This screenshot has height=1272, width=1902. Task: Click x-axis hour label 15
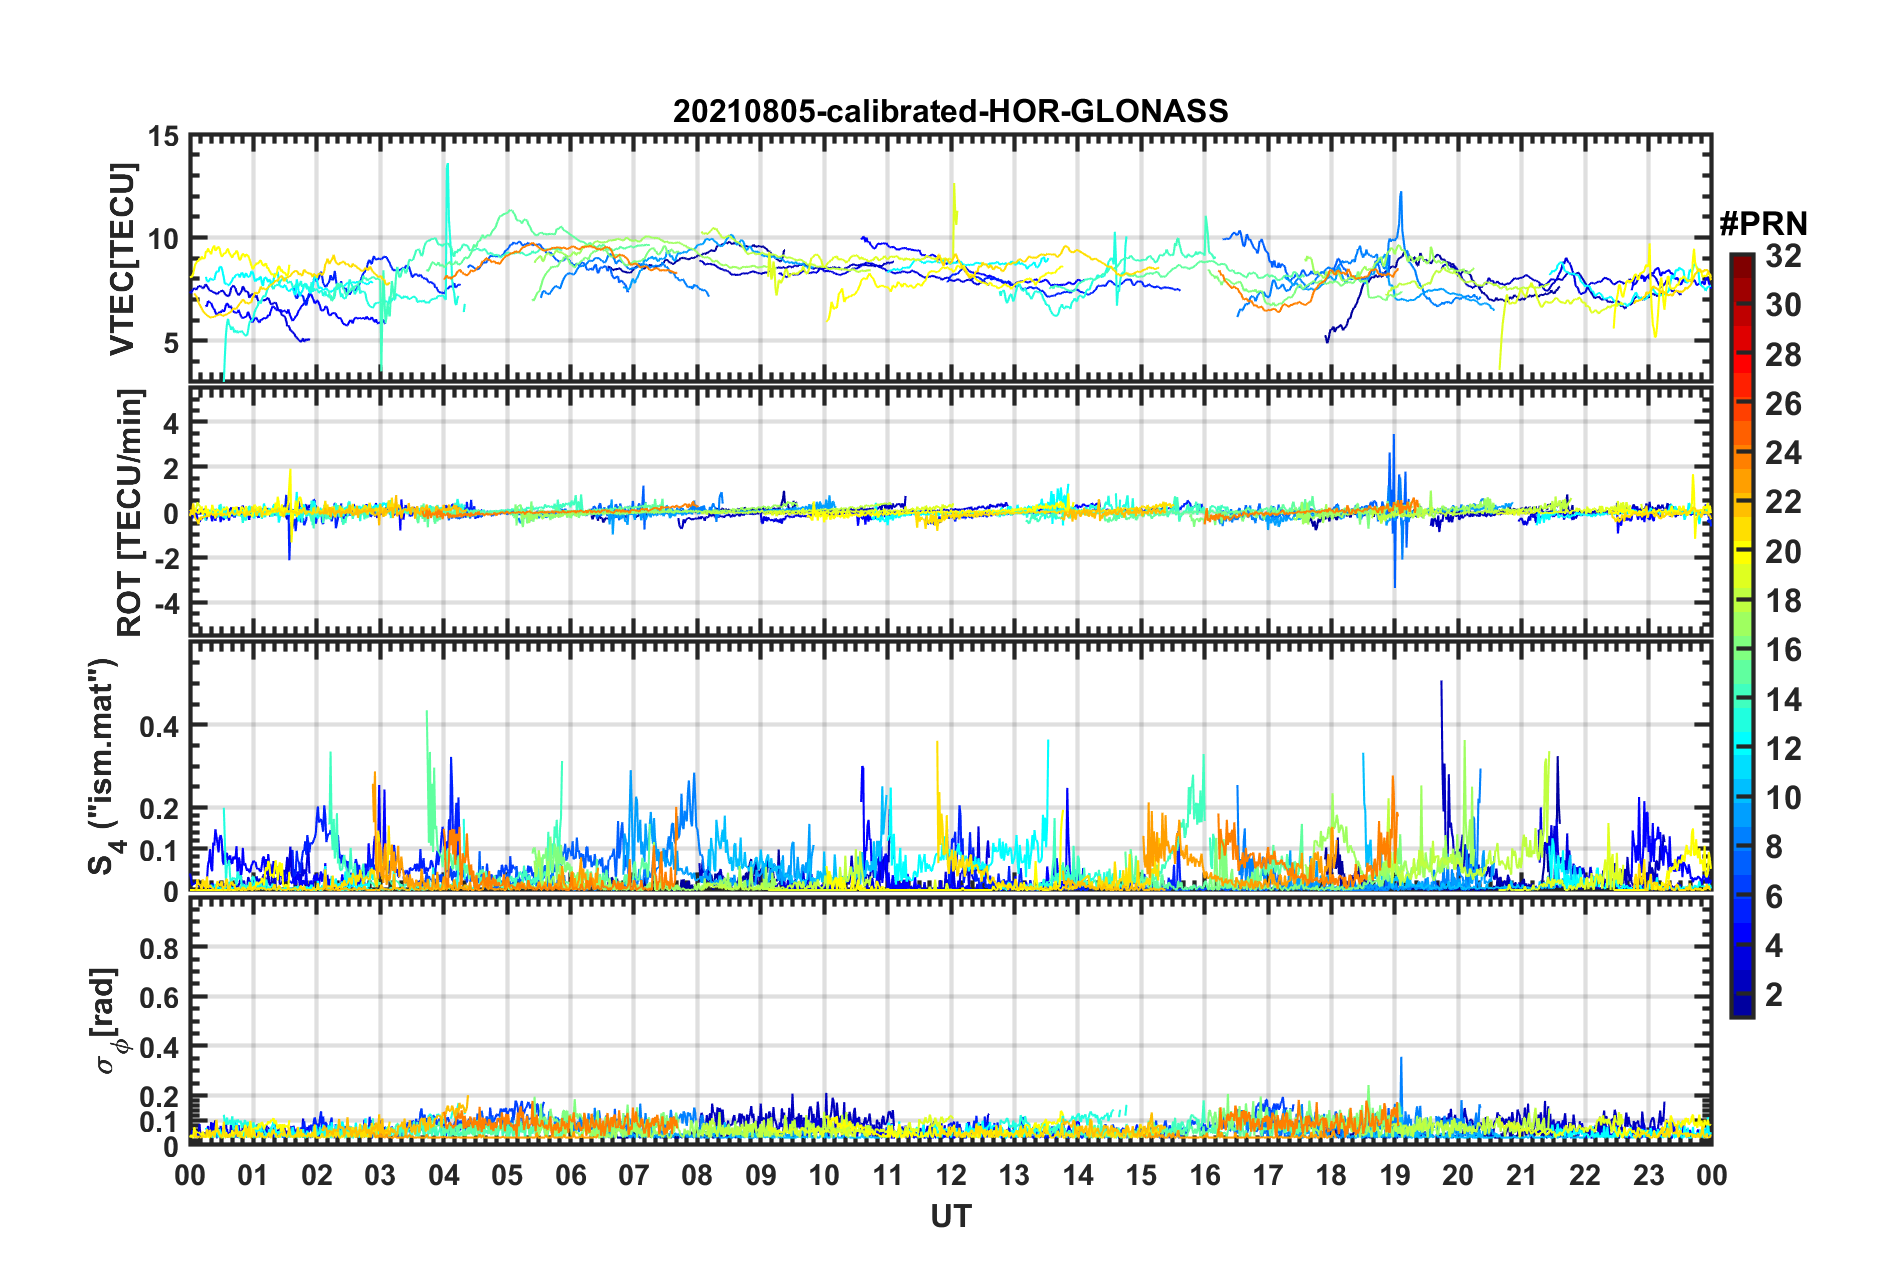1141,1175
